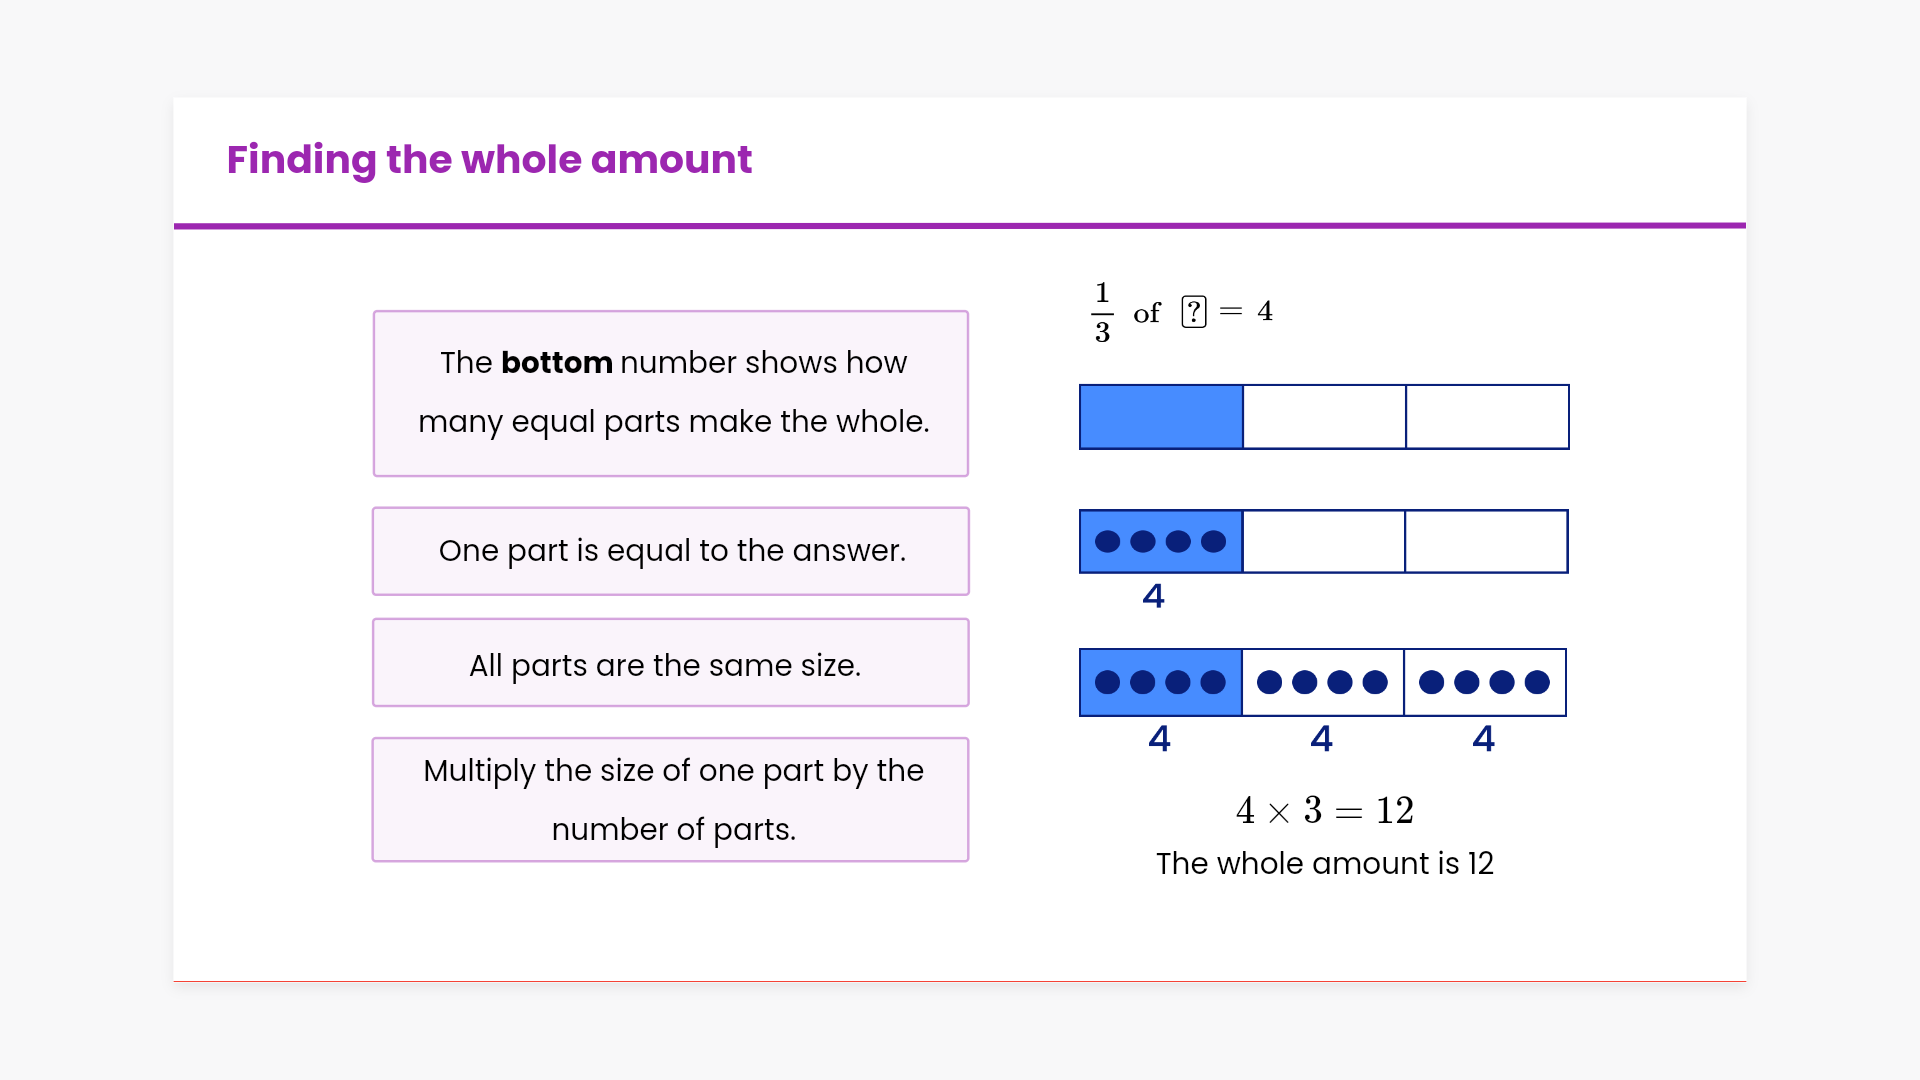Click the empty middle segment of the second bar
Viewport: 1920px width, 1080px height.
coord(1323,542)
